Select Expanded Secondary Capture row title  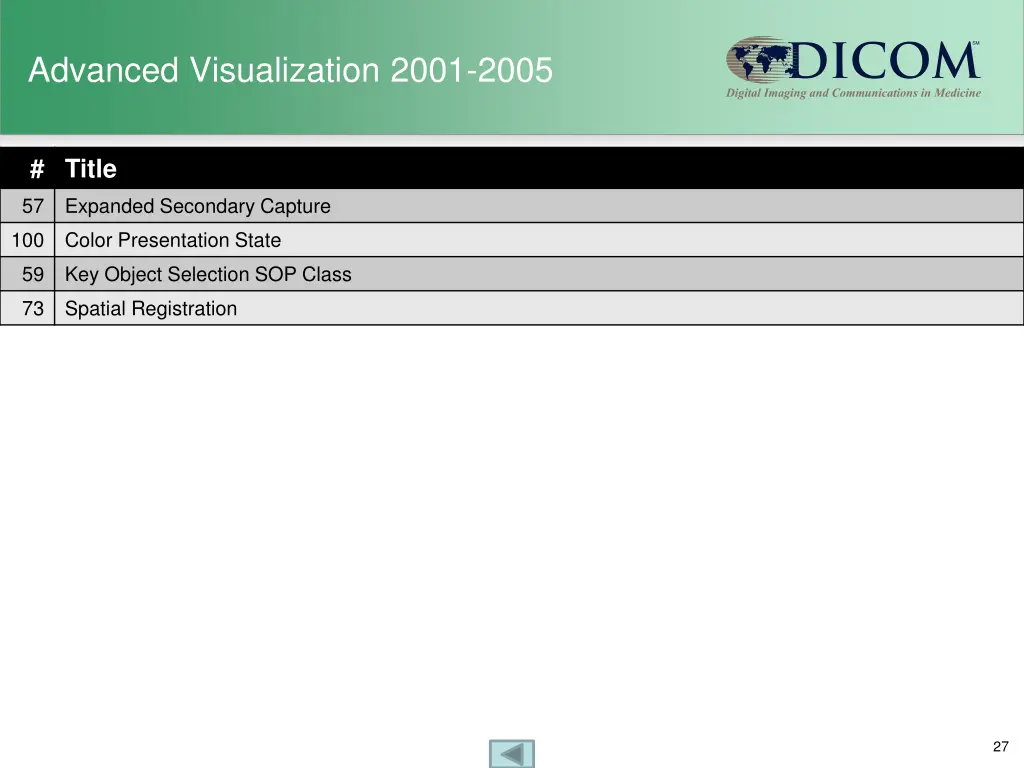(x=197, y=207)
